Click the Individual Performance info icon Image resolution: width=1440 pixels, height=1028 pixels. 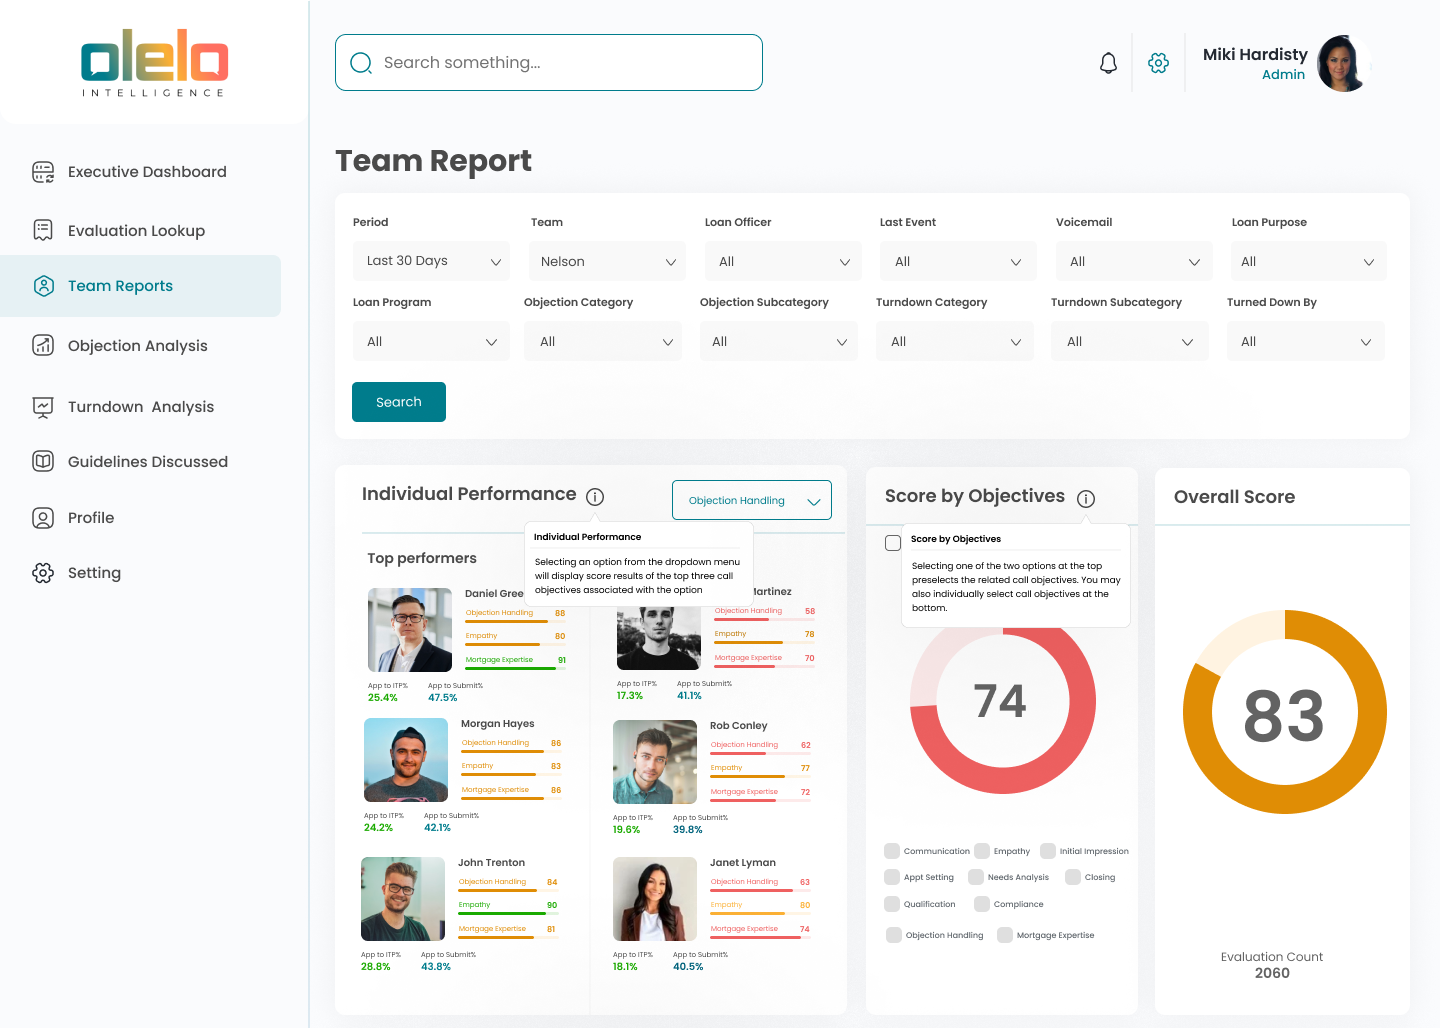[595, 496]
